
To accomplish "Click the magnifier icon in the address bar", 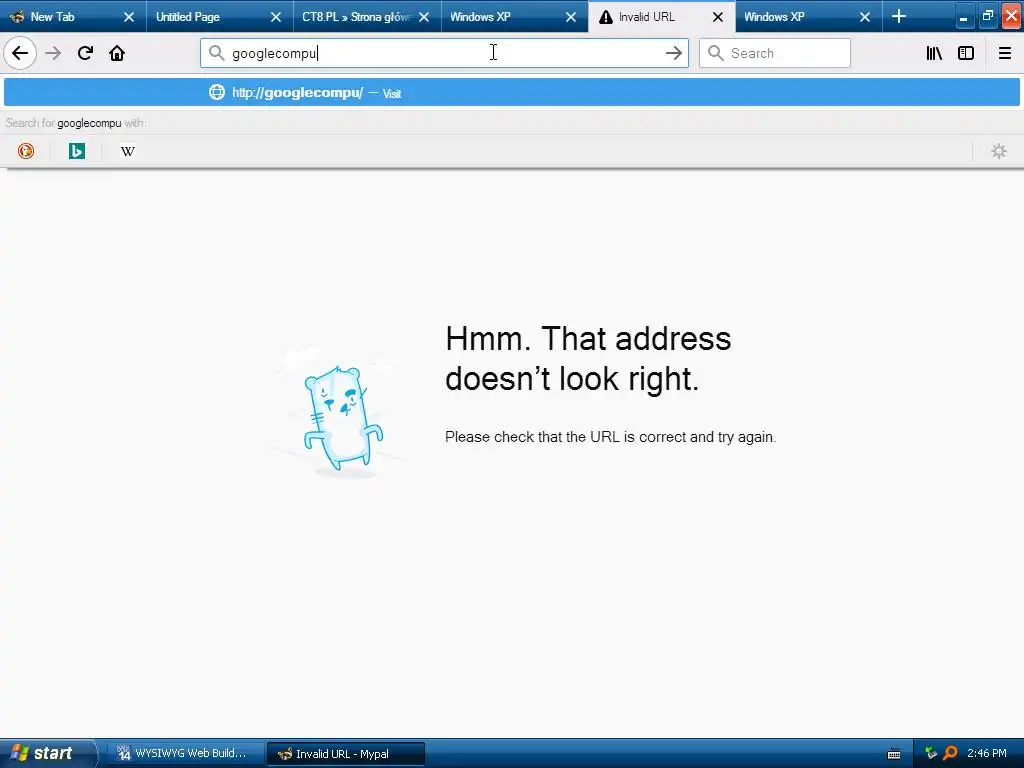I will pyautogui.click(x=216, y=53).
